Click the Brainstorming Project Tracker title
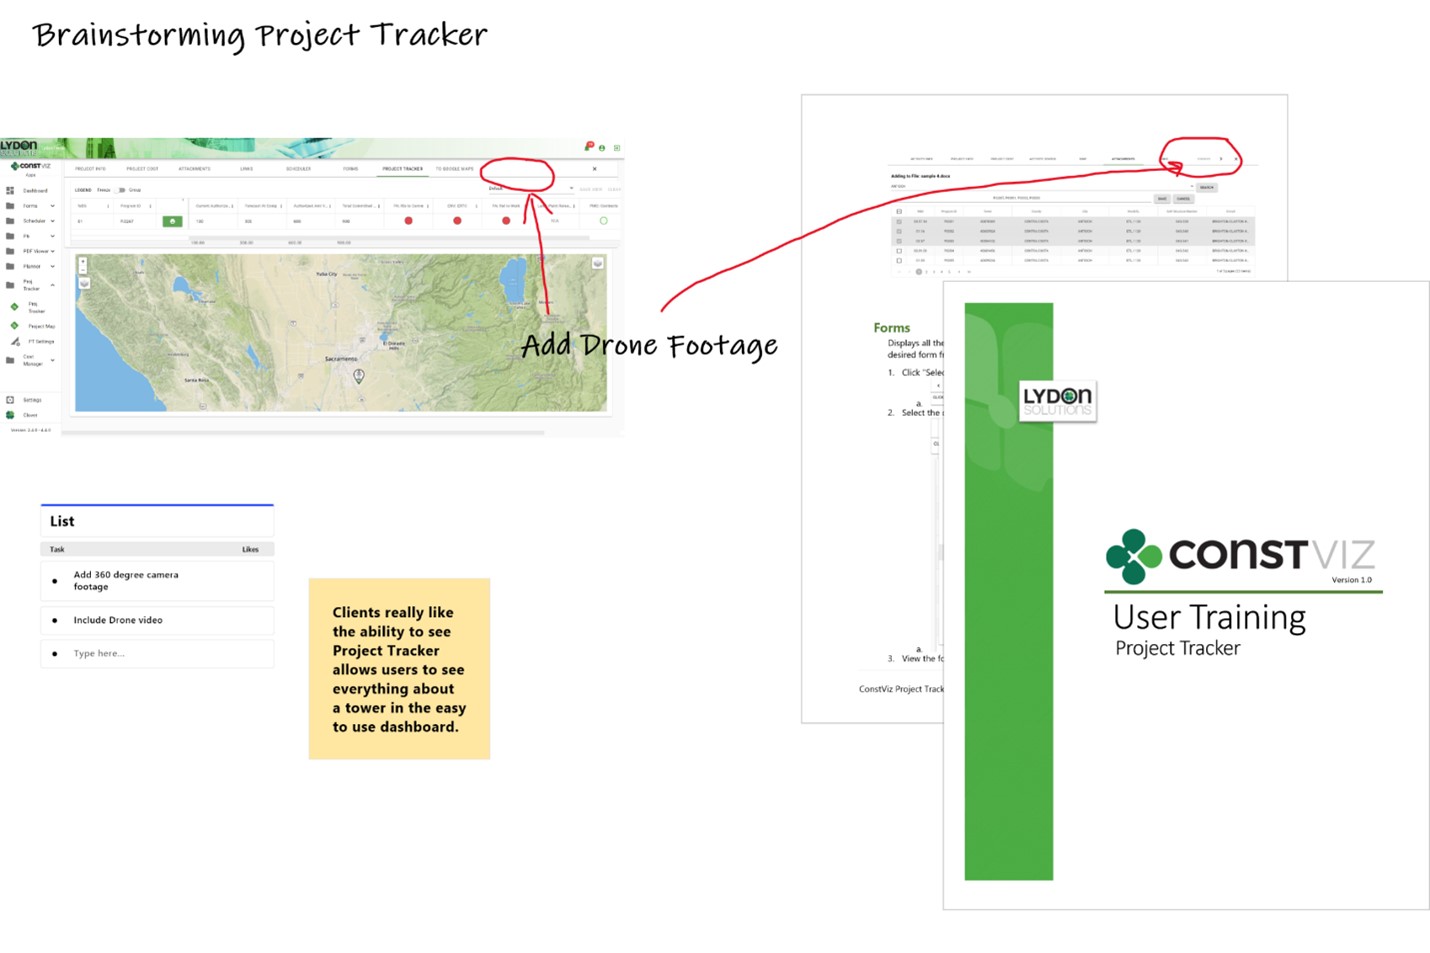1430x953 pixels. point(259,35)
